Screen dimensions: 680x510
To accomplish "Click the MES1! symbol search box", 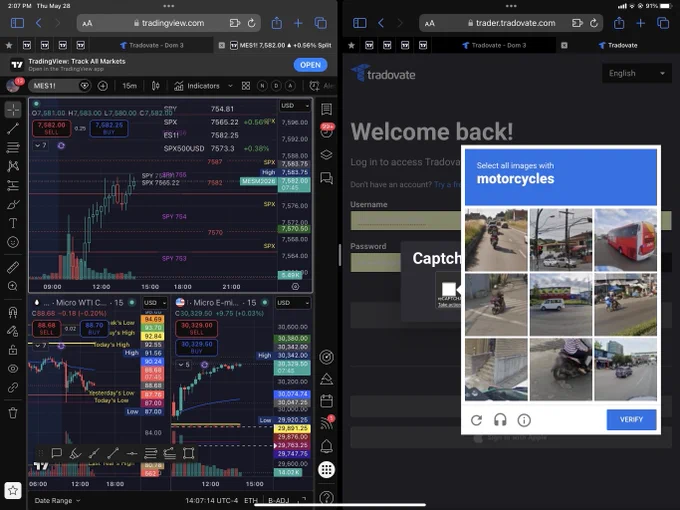I will point(54,86).
